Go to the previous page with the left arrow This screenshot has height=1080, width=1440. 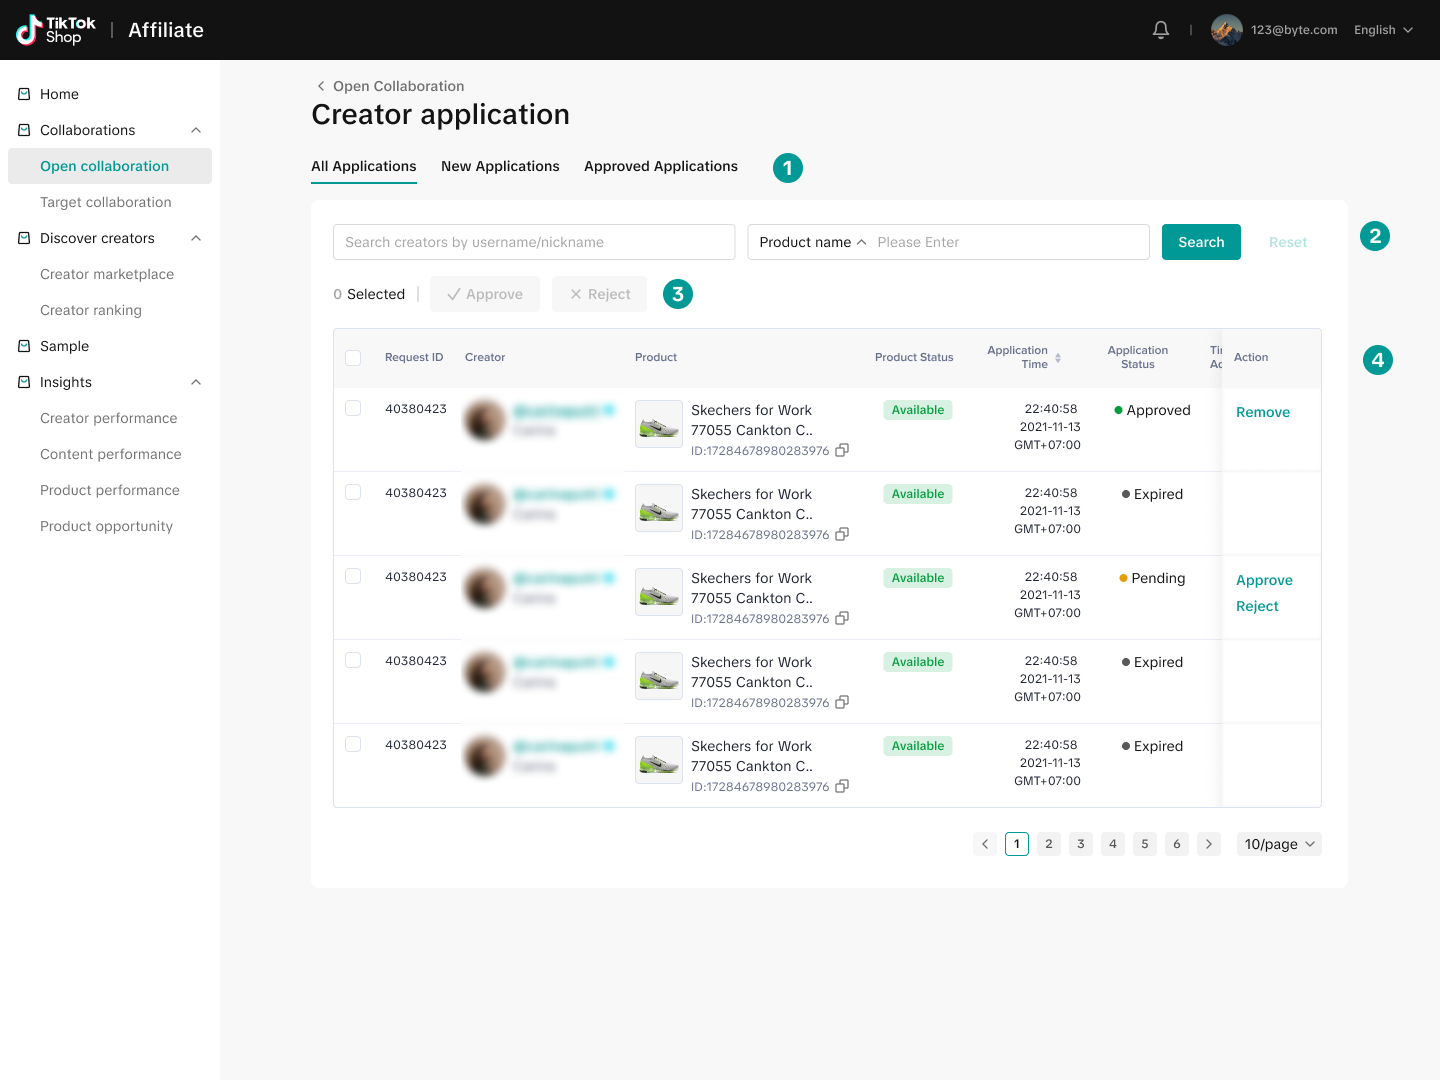tap(985, 844)
